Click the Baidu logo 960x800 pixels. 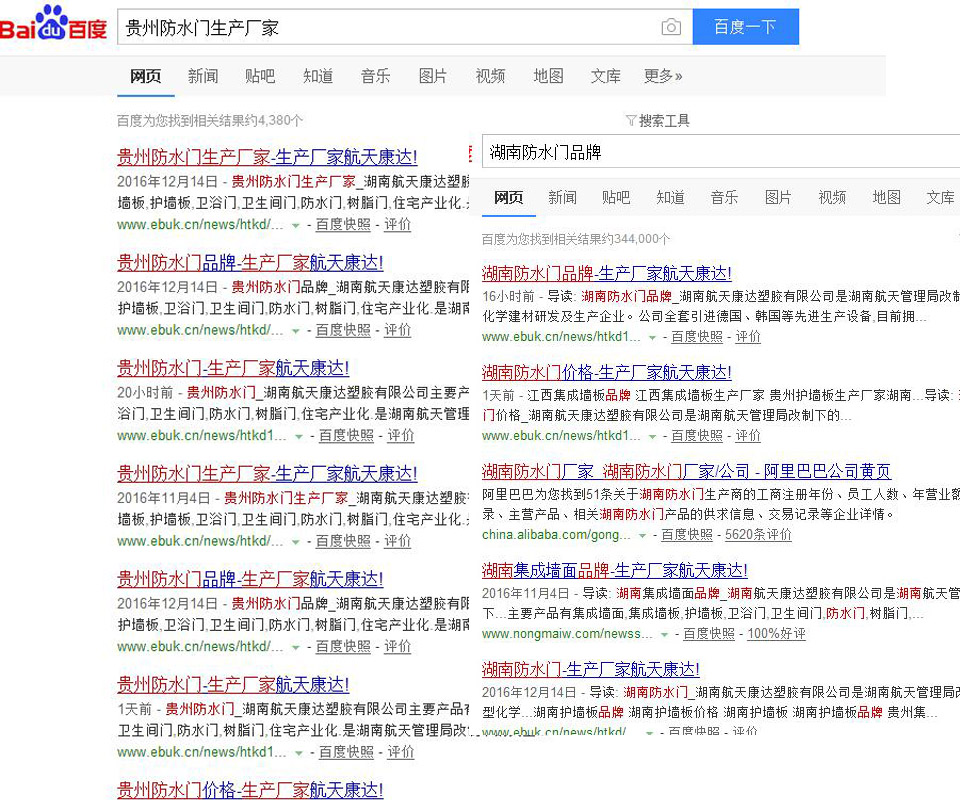[x=54, y=23]
